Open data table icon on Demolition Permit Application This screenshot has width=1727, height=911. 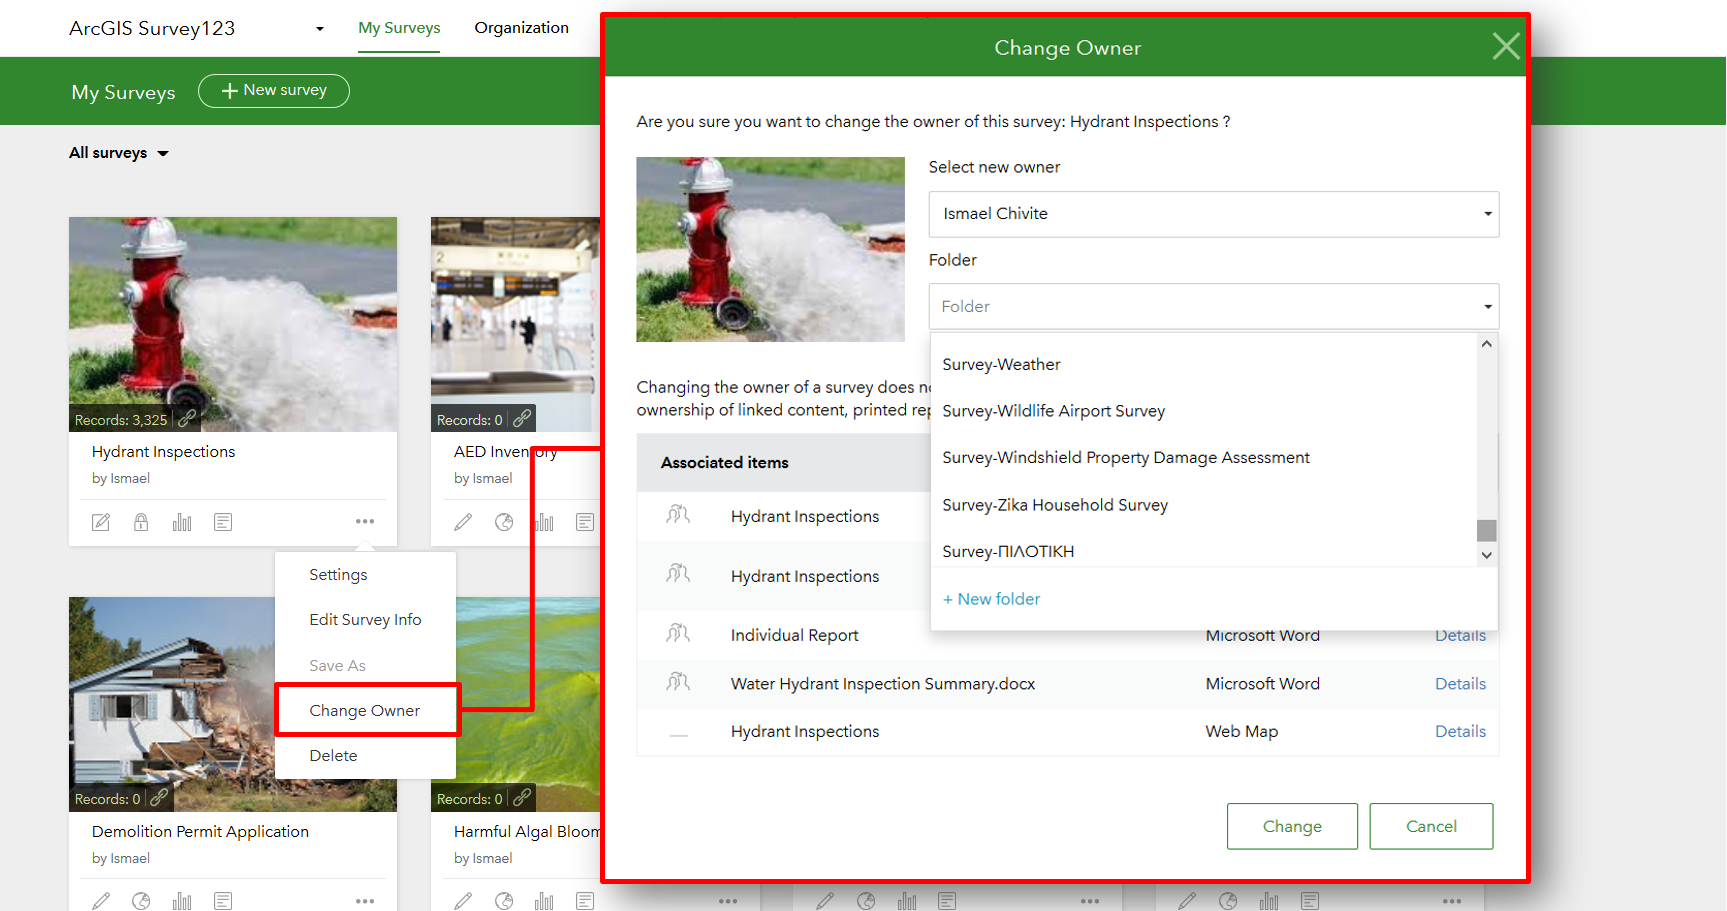pos(223,901)
